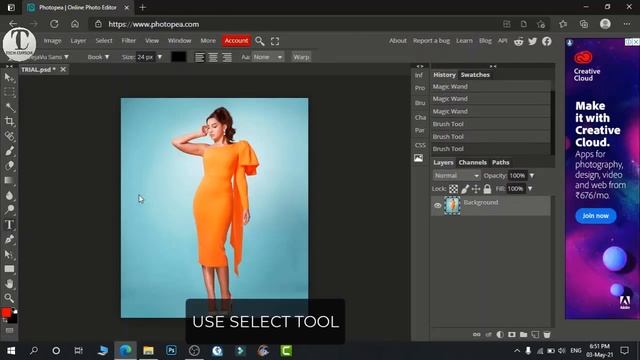Align text left

click(x=199, y=57)
